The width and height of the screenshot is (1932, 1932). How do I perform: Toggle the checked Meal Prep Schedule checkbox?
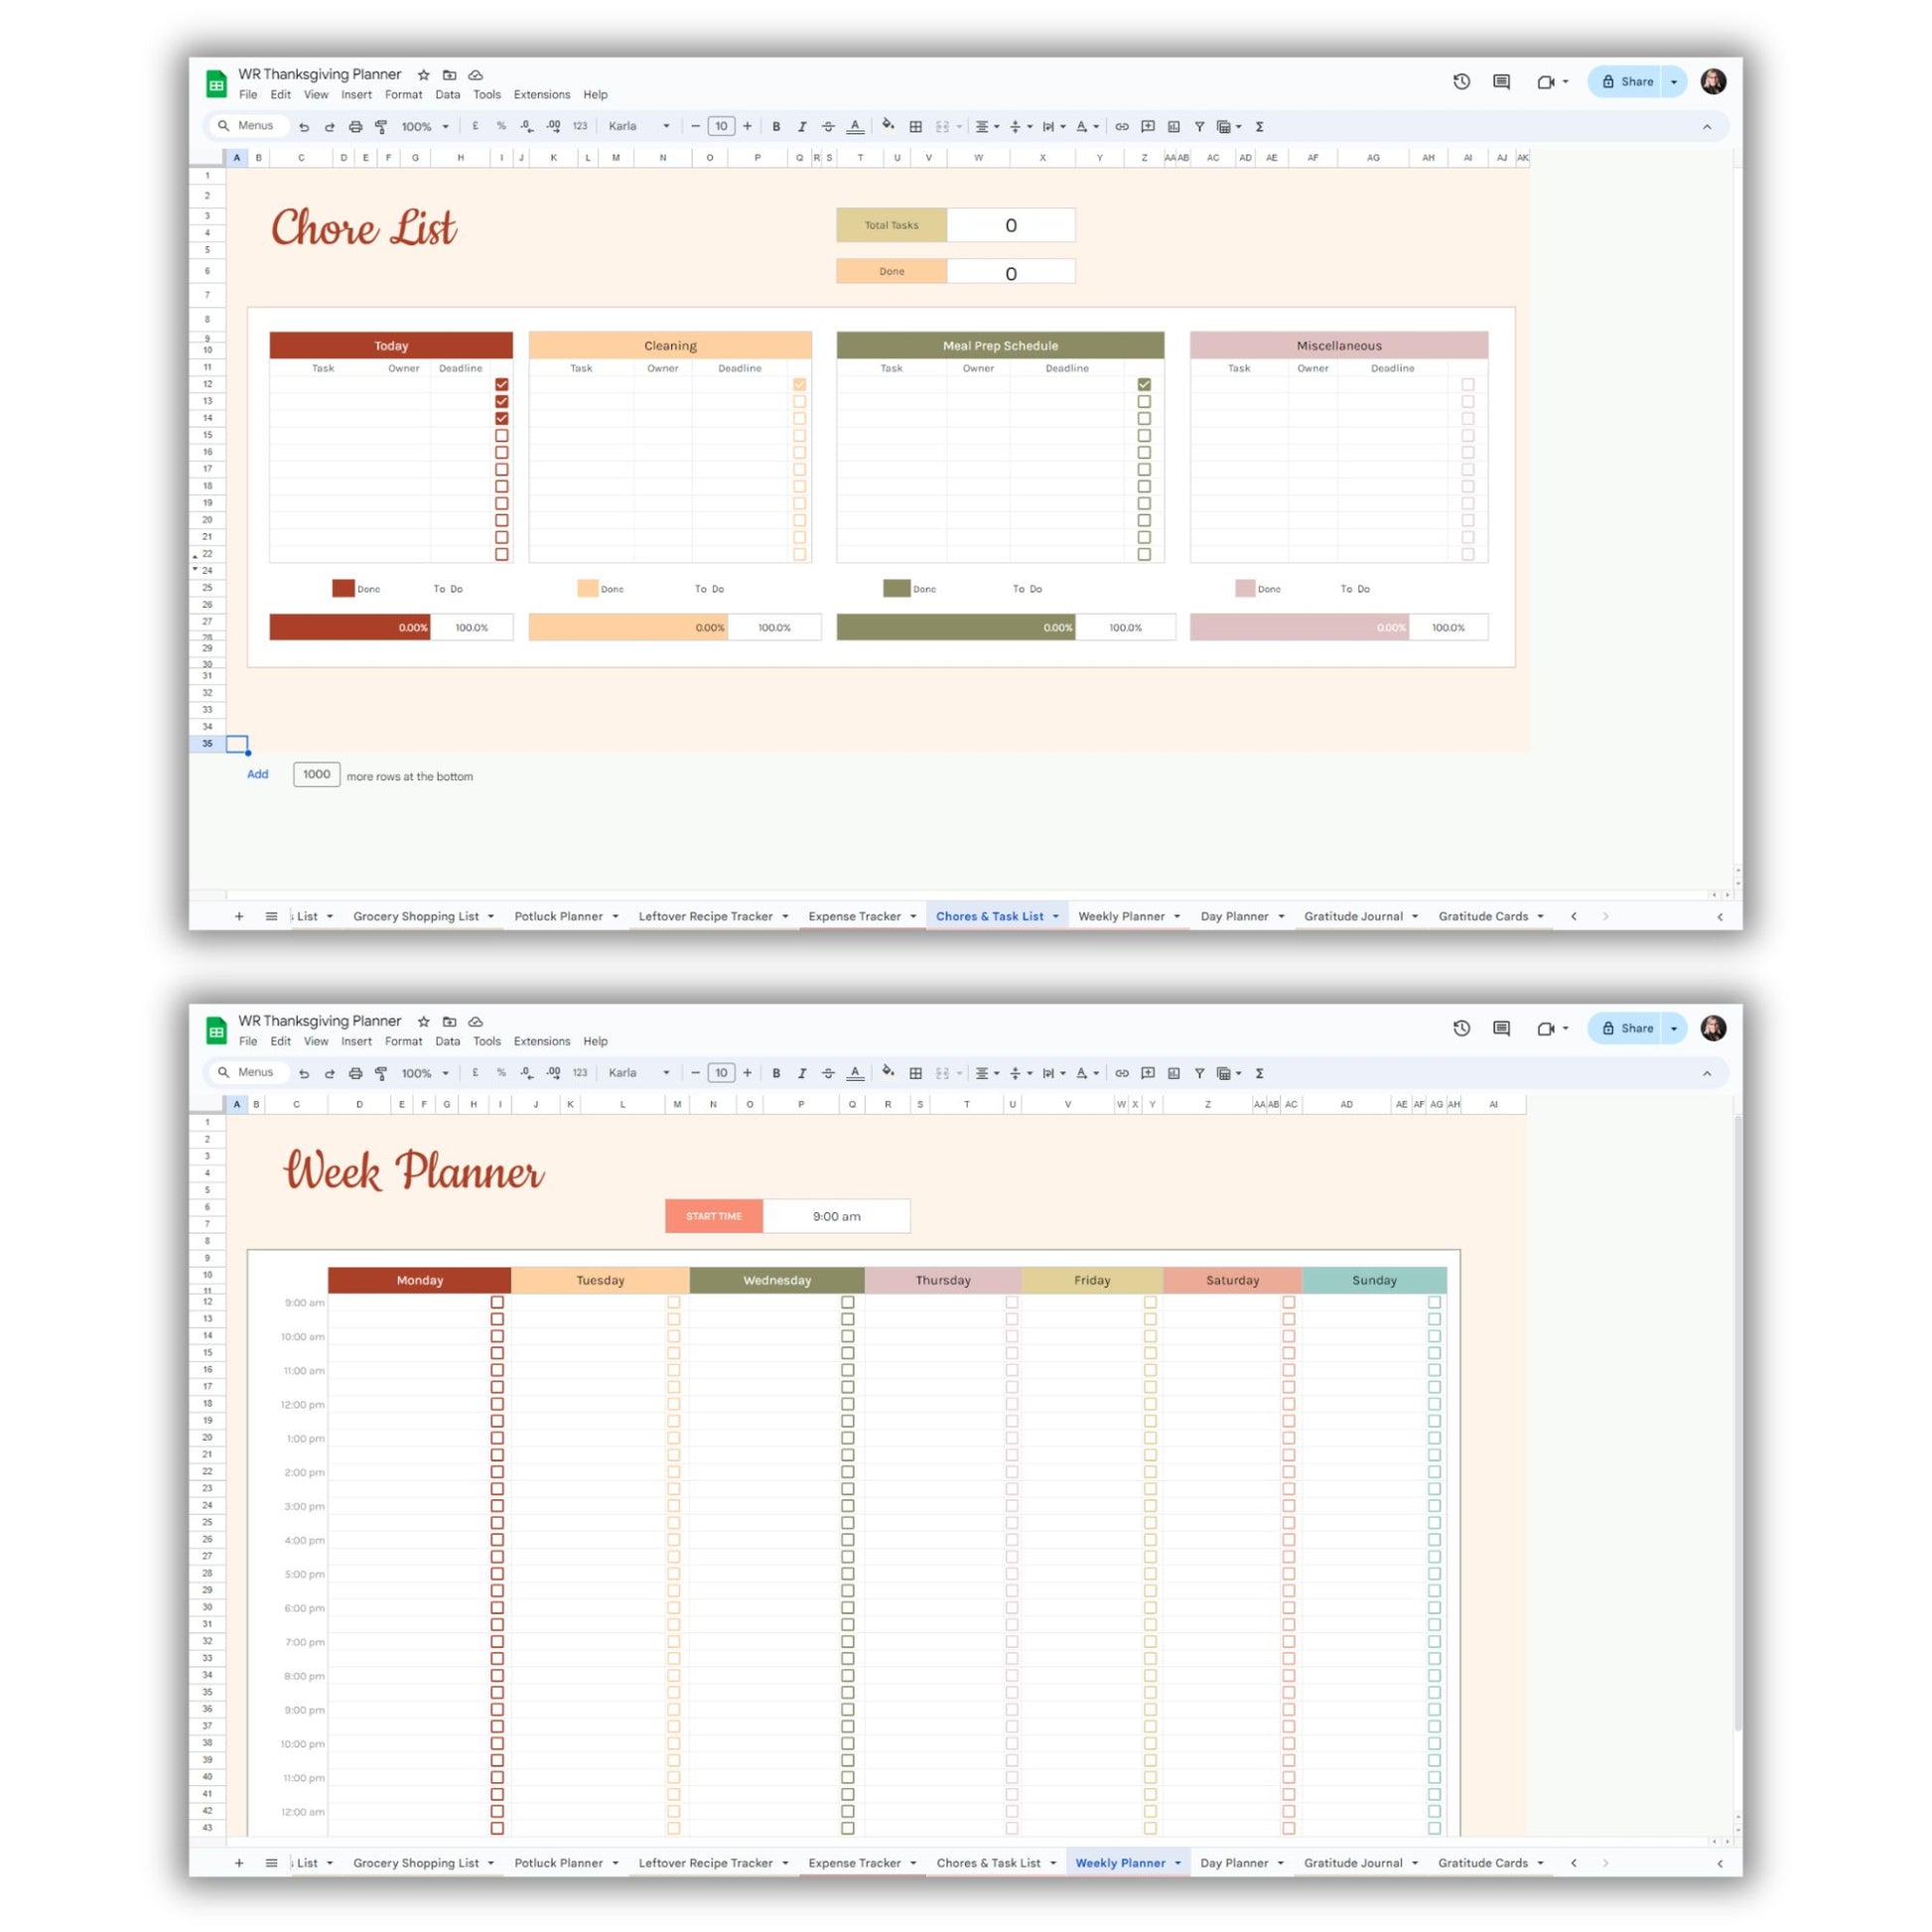click(x=1144, y=384)
